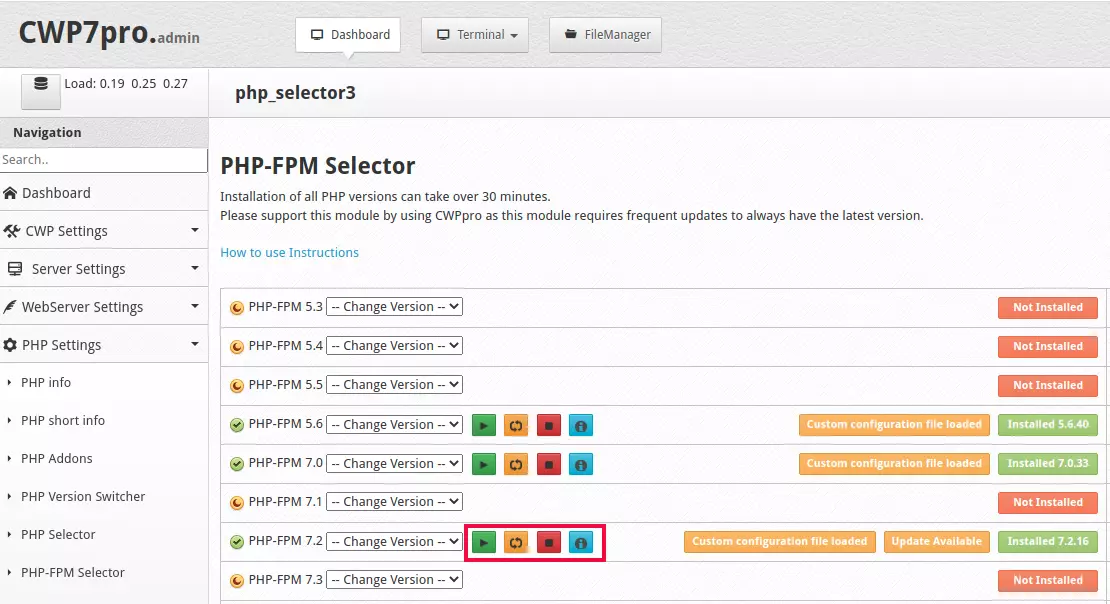Open Dashboard from the top navigation
The image size is (1110, 604).
(x=347, y=34)
